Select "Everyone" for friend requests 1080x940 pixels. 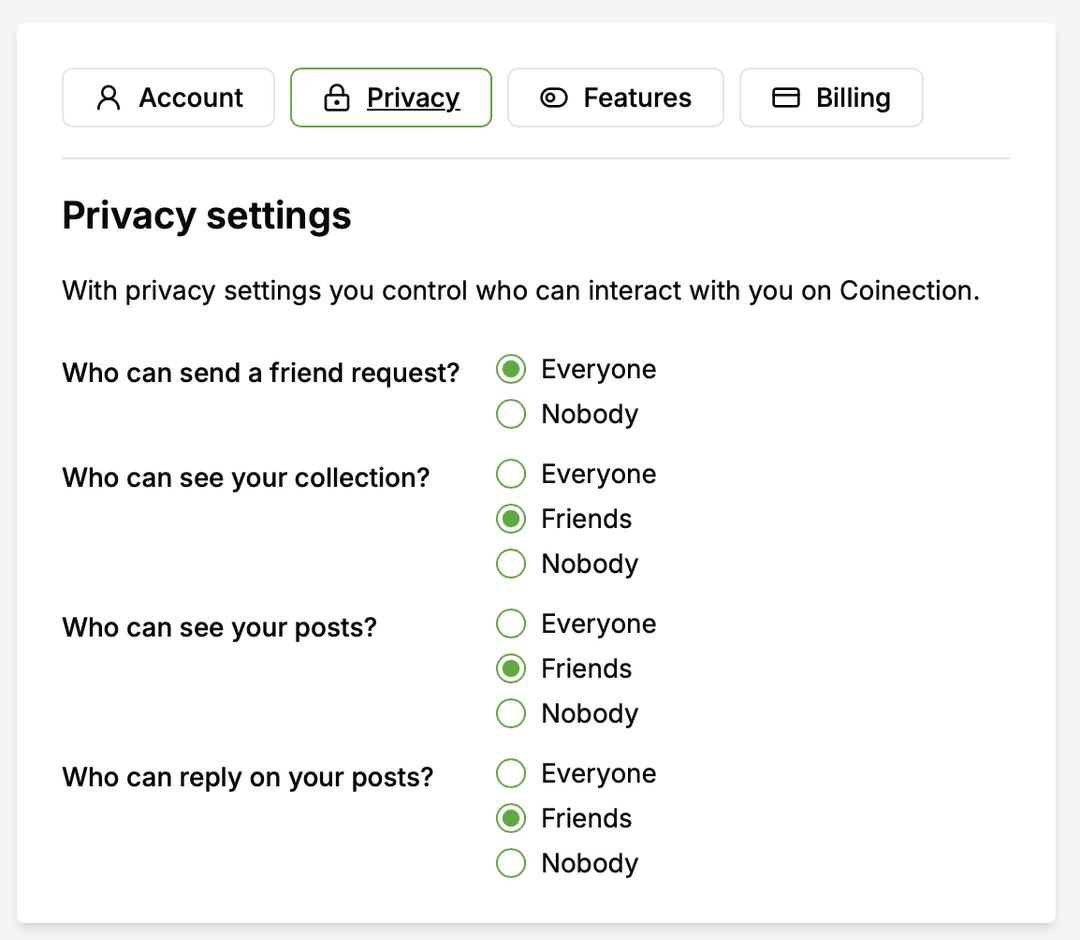(x=511, y=368)
